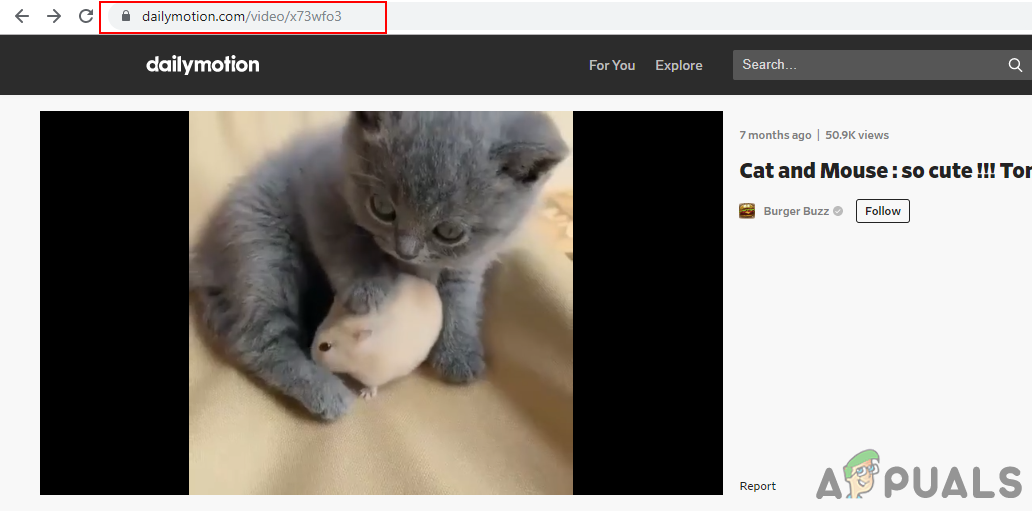Click the Report link
Viewport: 1032px width, 511px height.
point(758,486)
